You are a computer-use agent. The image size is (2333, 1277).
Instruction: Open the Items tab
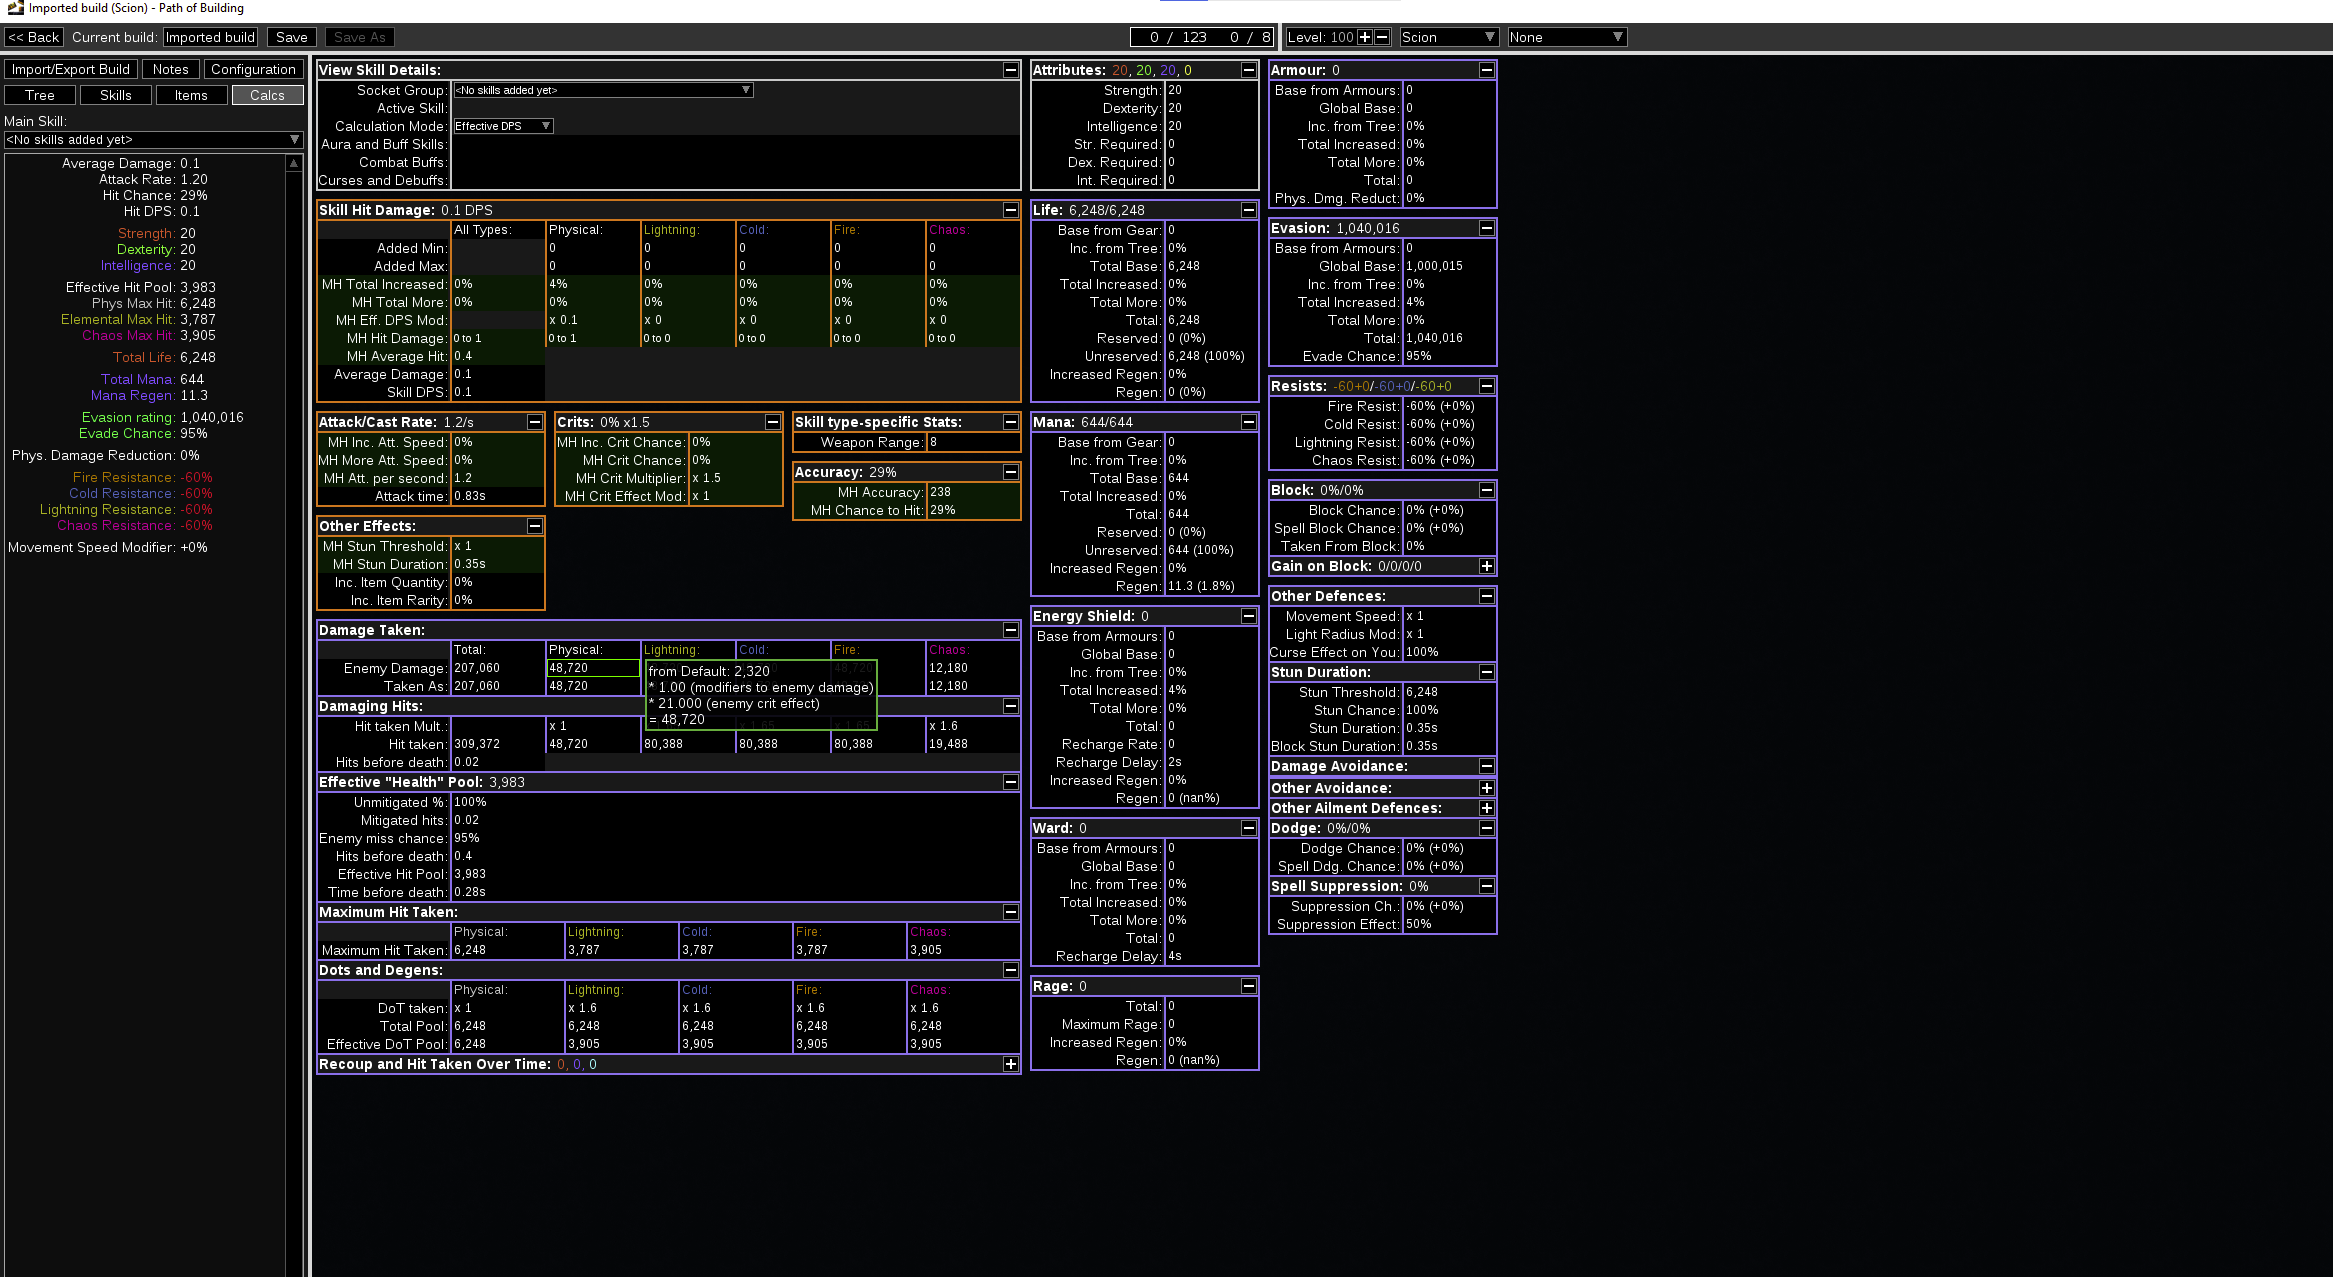pyautogui.click(x=191, y=95)
